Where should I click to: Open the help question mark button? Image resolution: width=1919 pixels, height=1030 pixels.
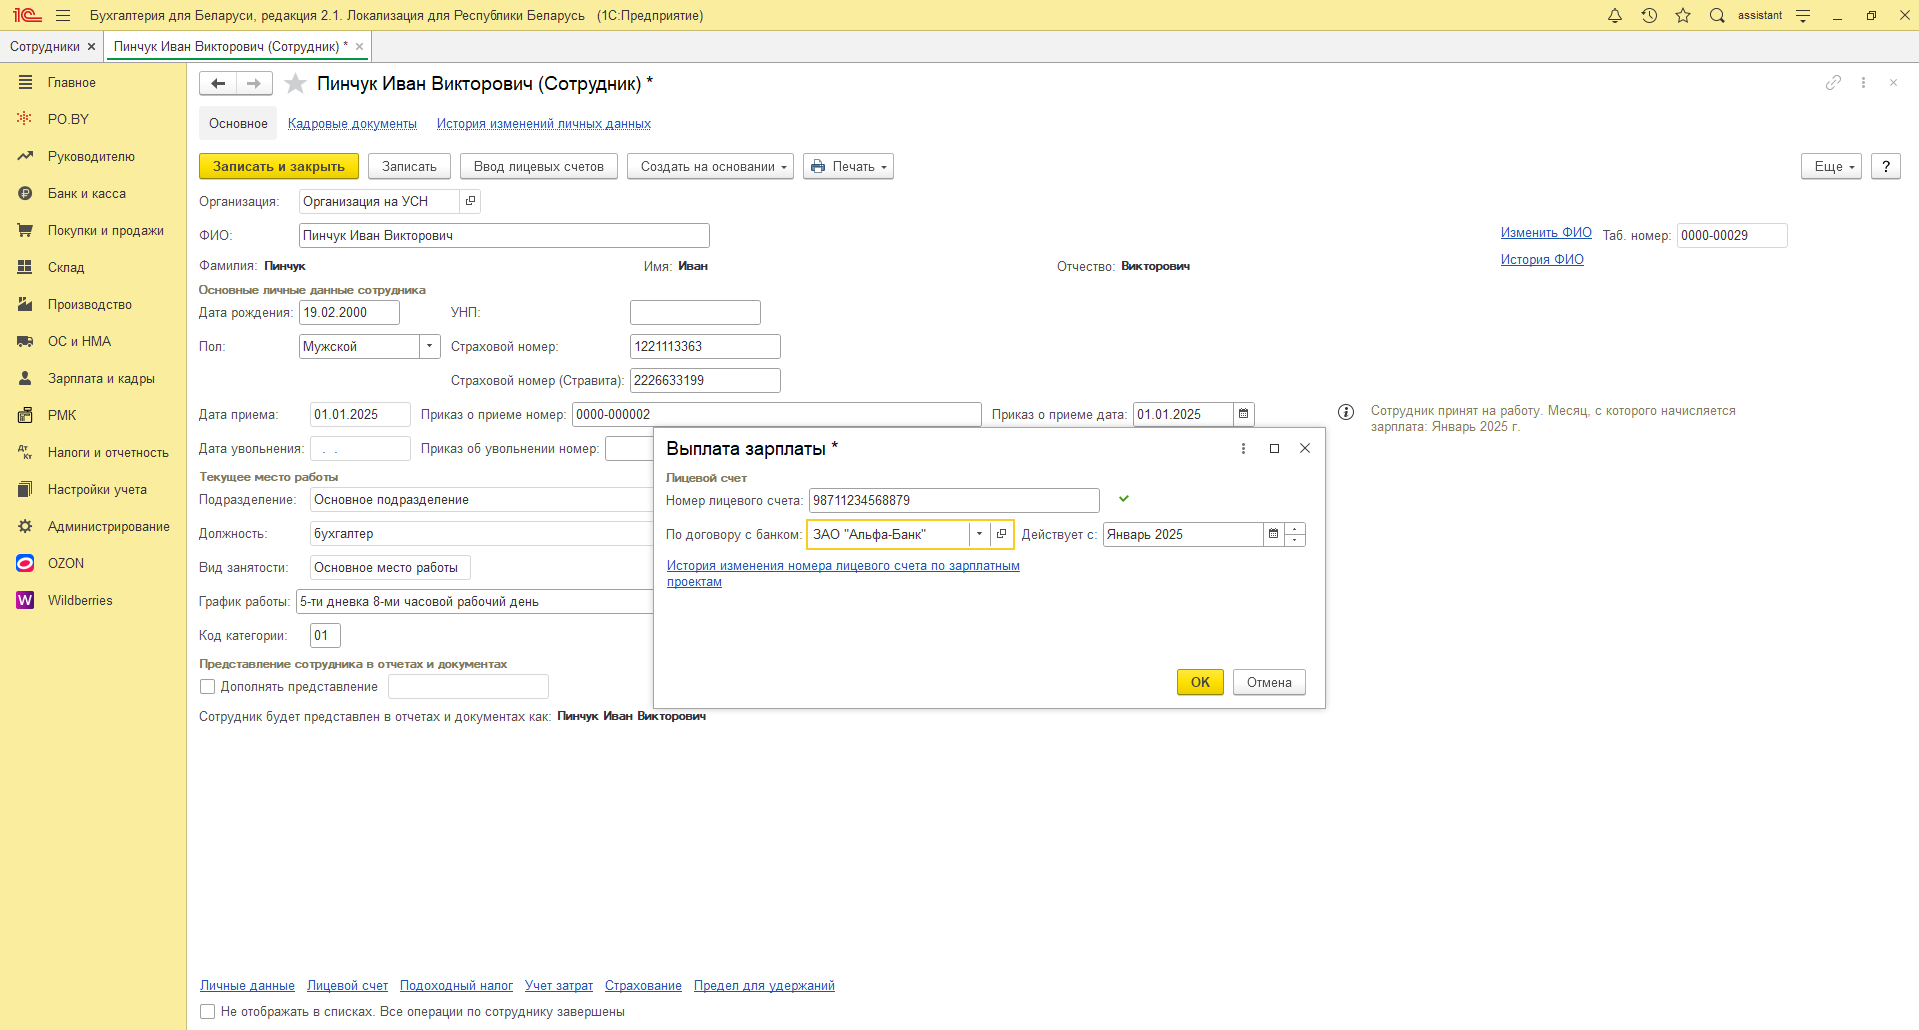1885,166
